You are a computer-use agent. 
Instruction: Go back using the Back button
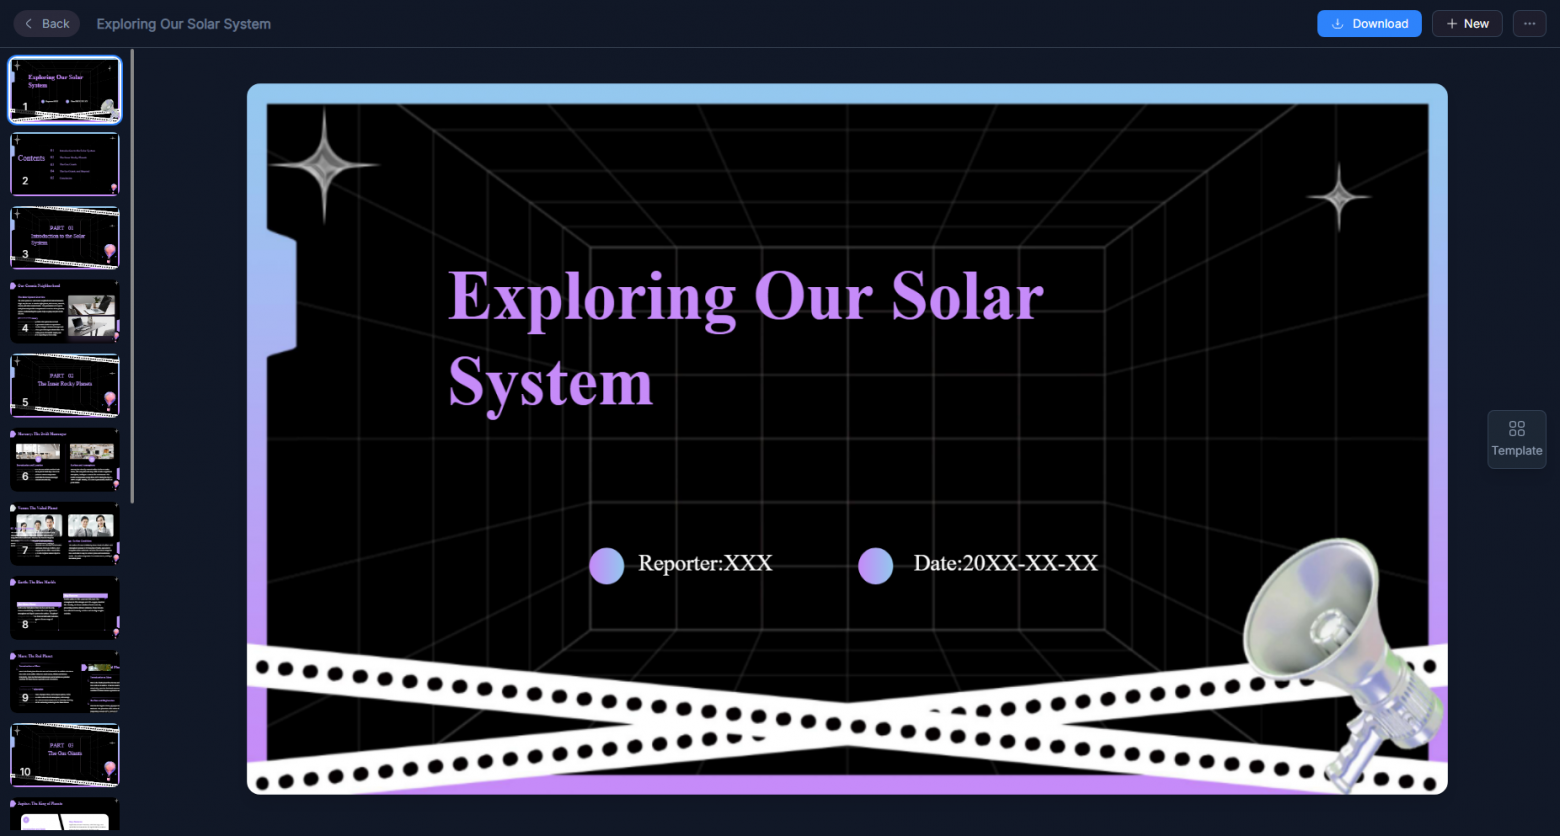point(47,24)
